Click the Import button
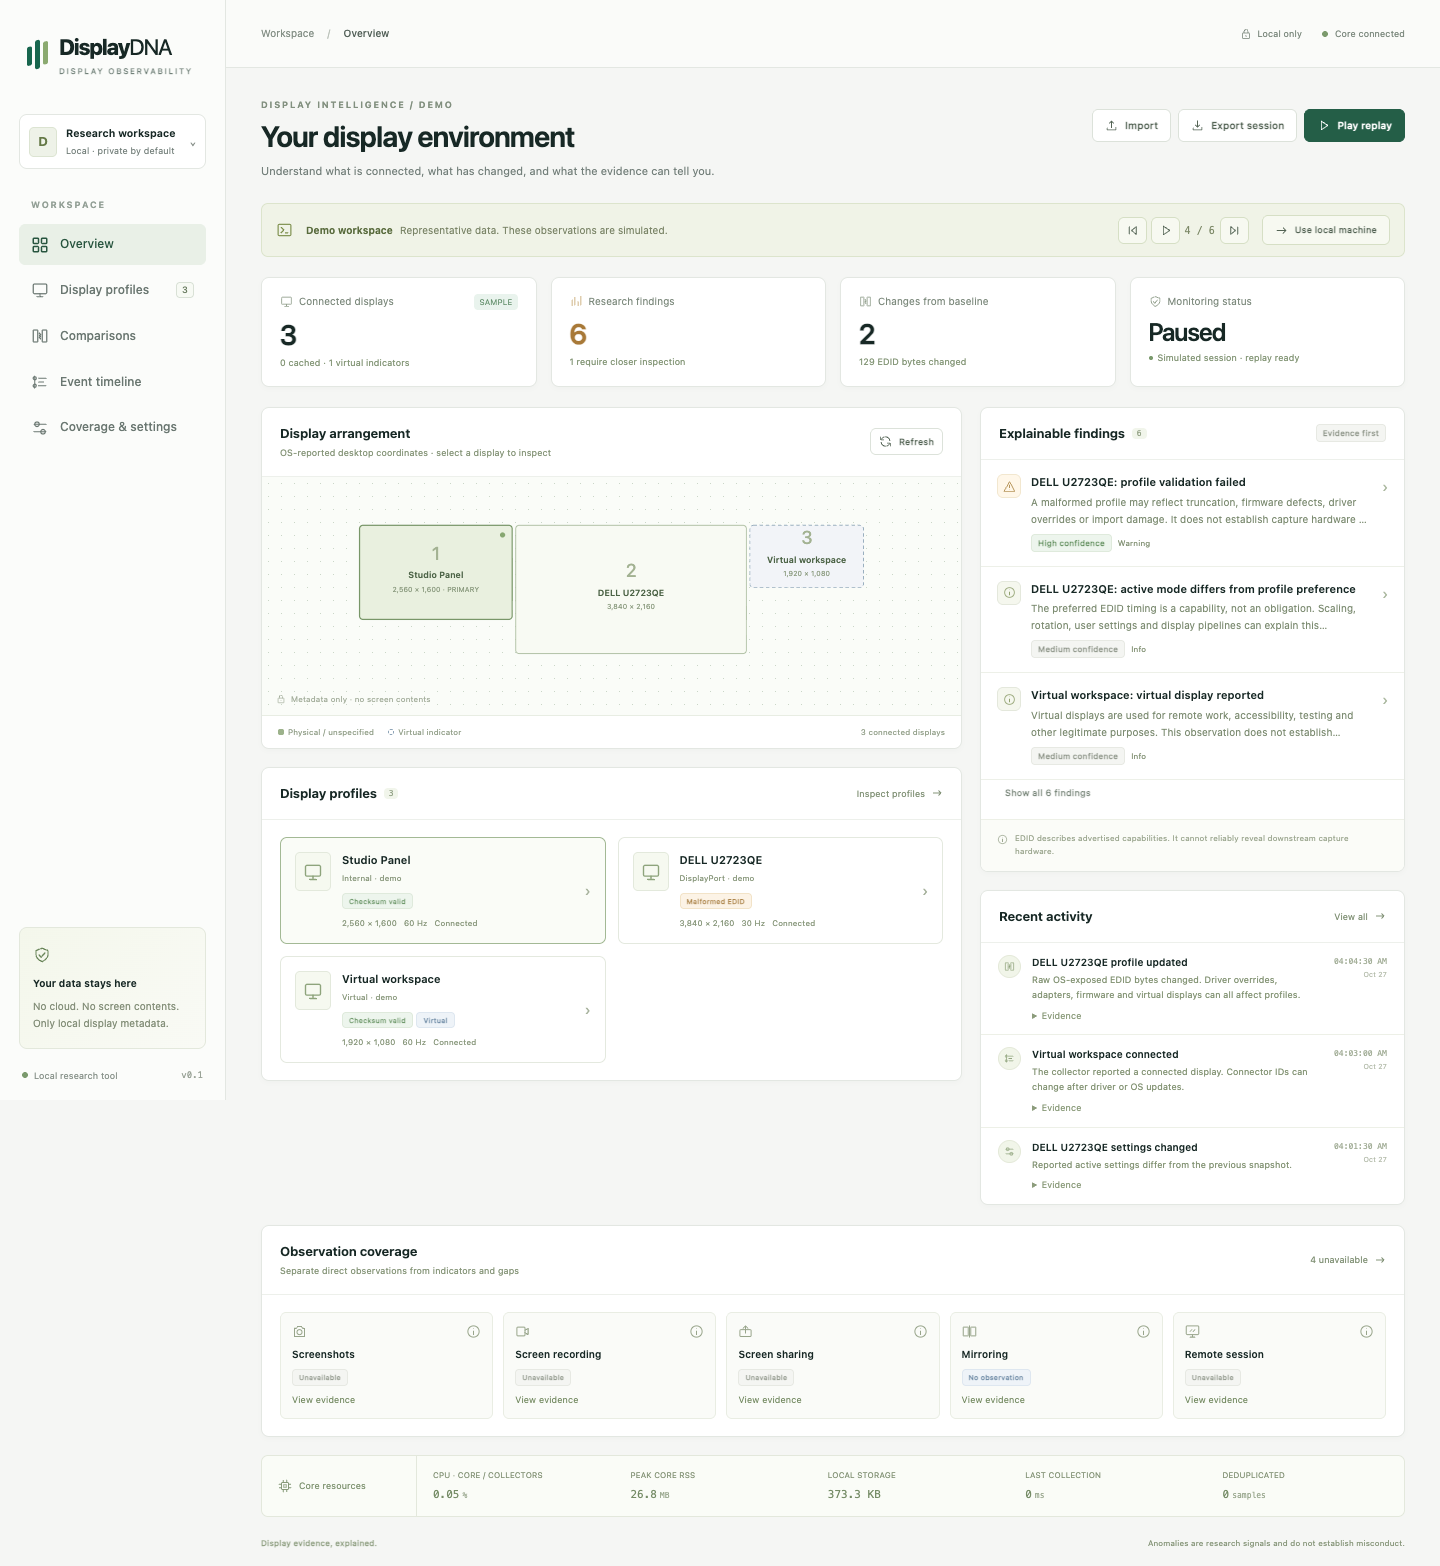1440x1566 pixels. 1131,126
